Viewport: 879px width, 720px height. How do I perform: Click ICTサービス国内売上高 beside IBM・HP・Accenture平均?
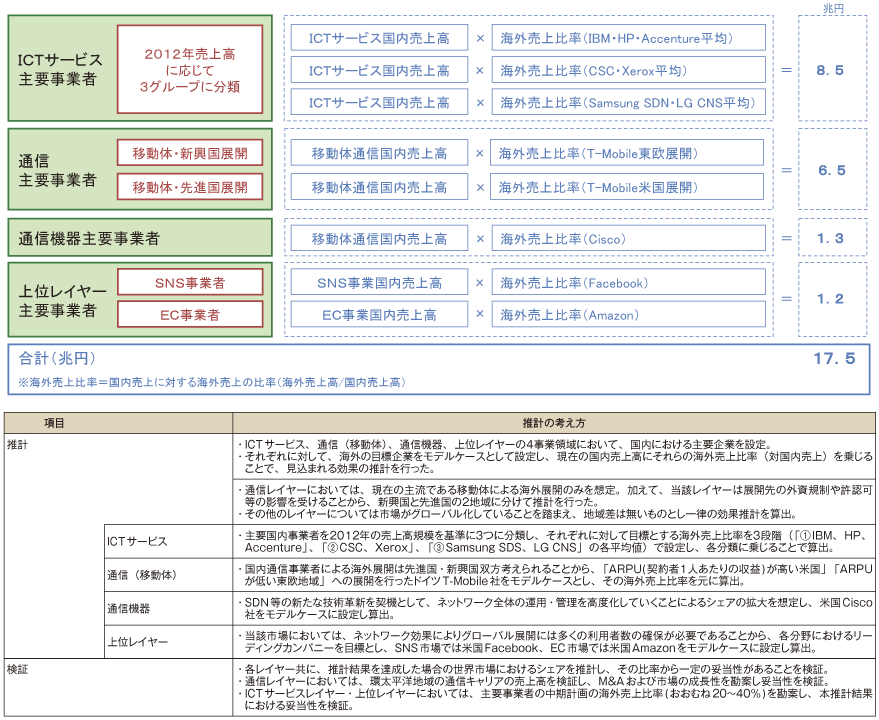379,38
